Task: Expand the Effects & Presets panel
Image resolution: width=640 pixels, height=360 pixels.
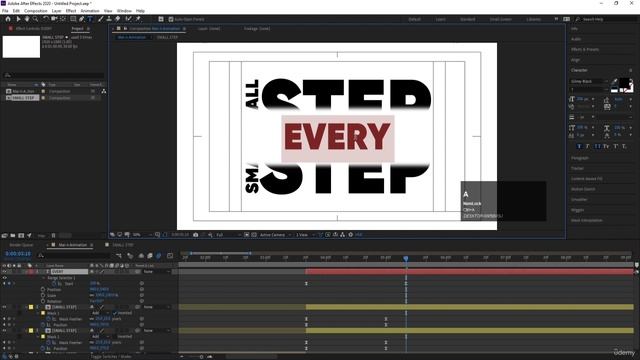Action: (x=585, y=49)
